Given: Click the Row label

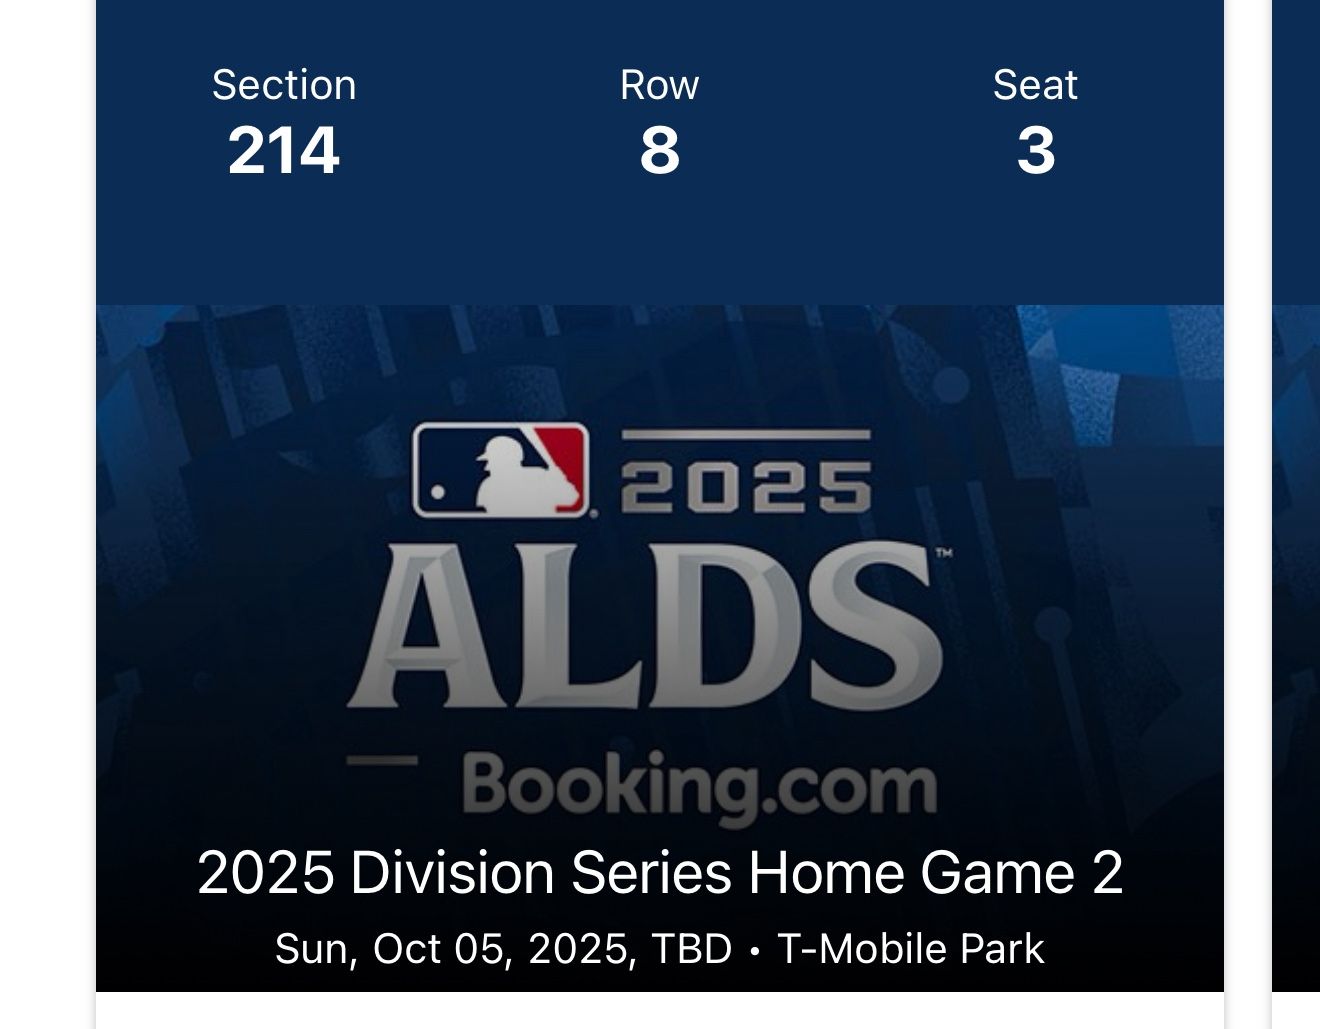Looking at the screenshot, I should 659,85.
